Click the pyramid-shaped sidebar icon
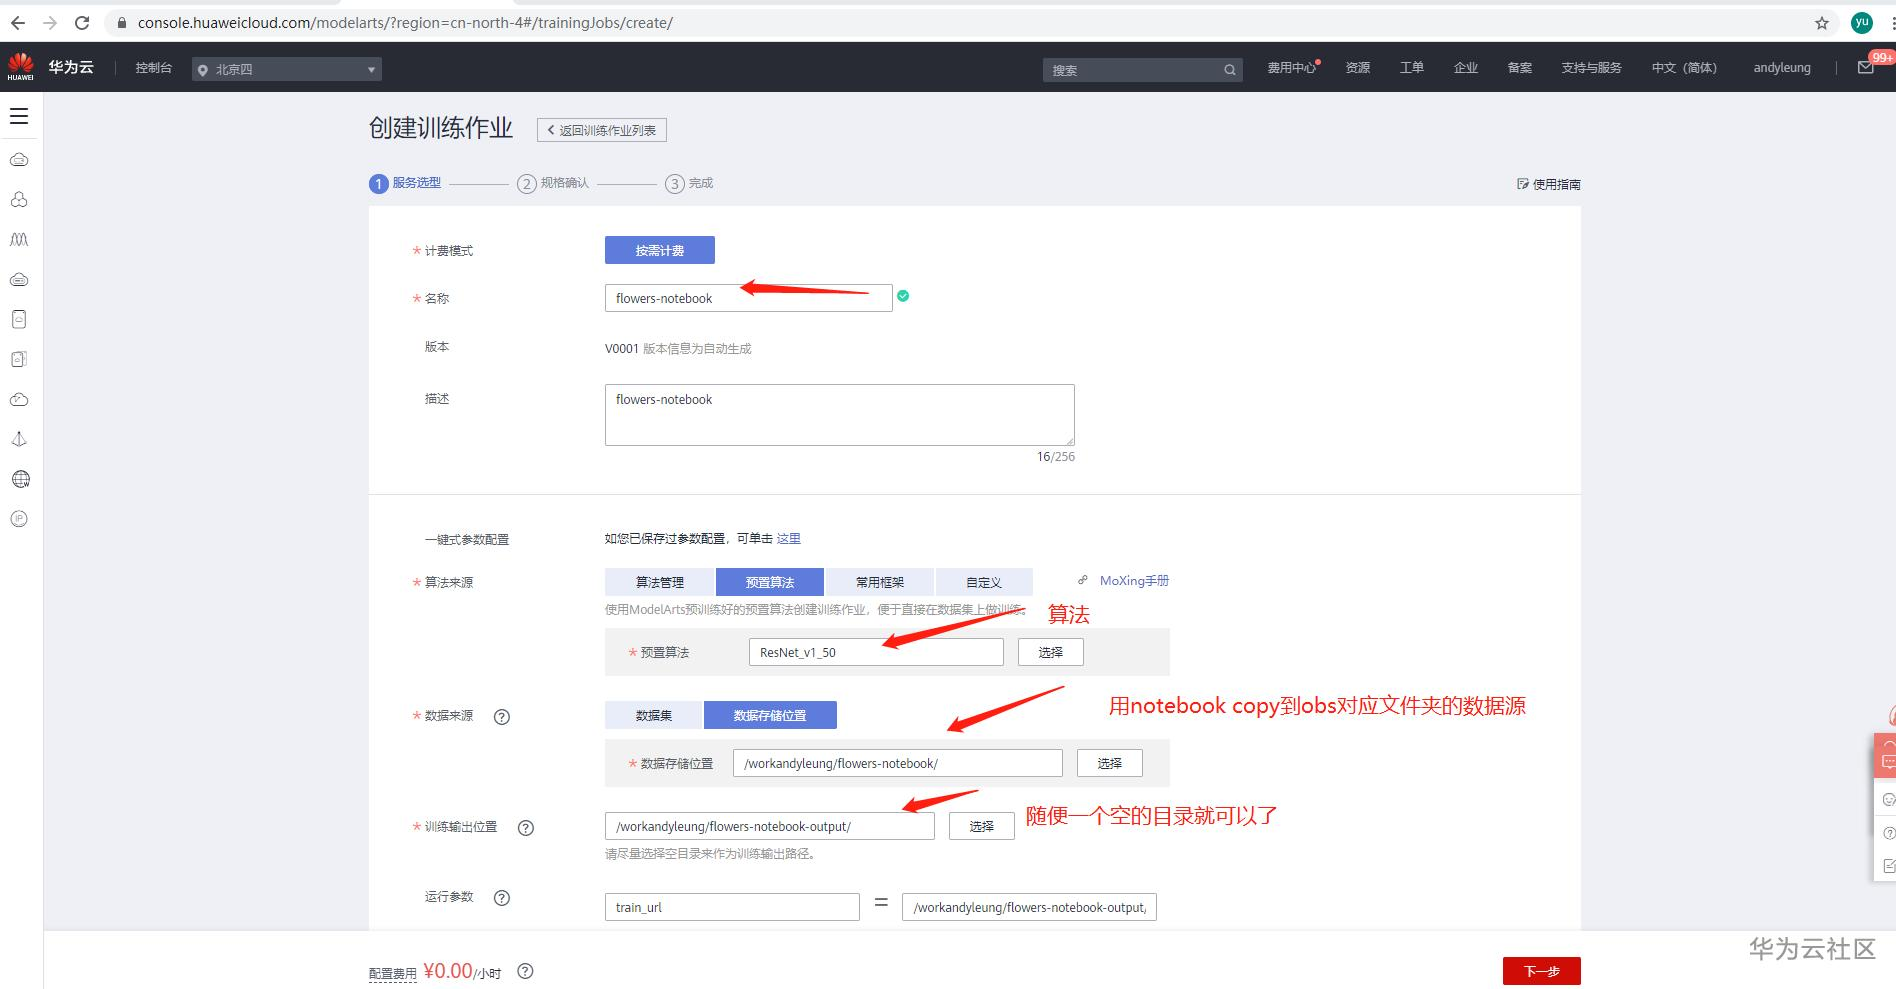The image size is (1896, 989). [x=19, y=439]
